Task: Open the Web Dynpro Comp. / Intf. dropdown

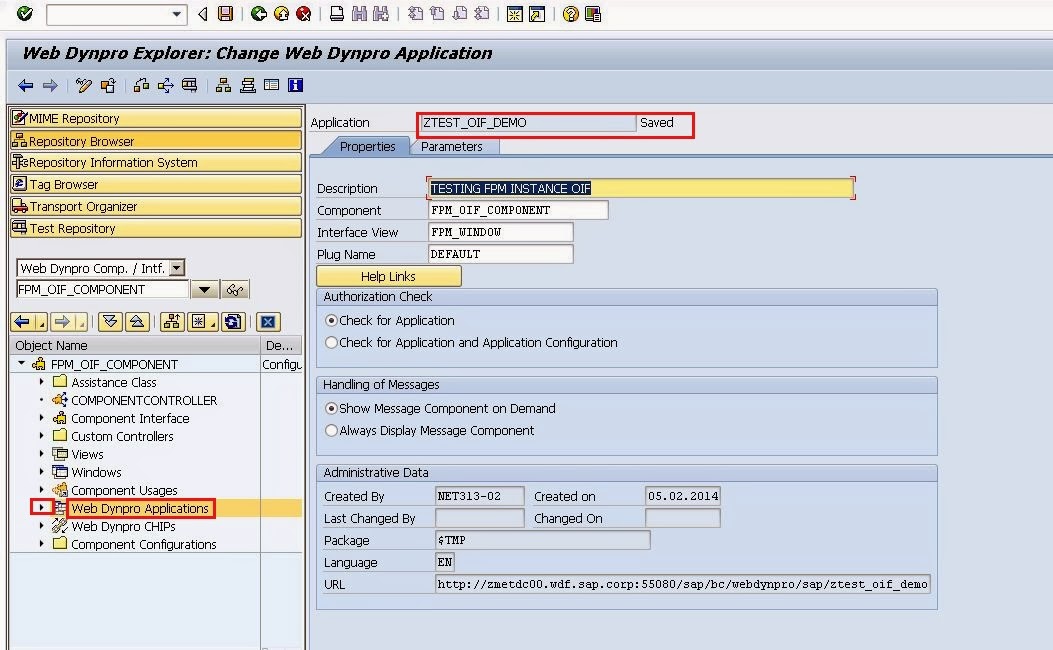Action: 177,268
